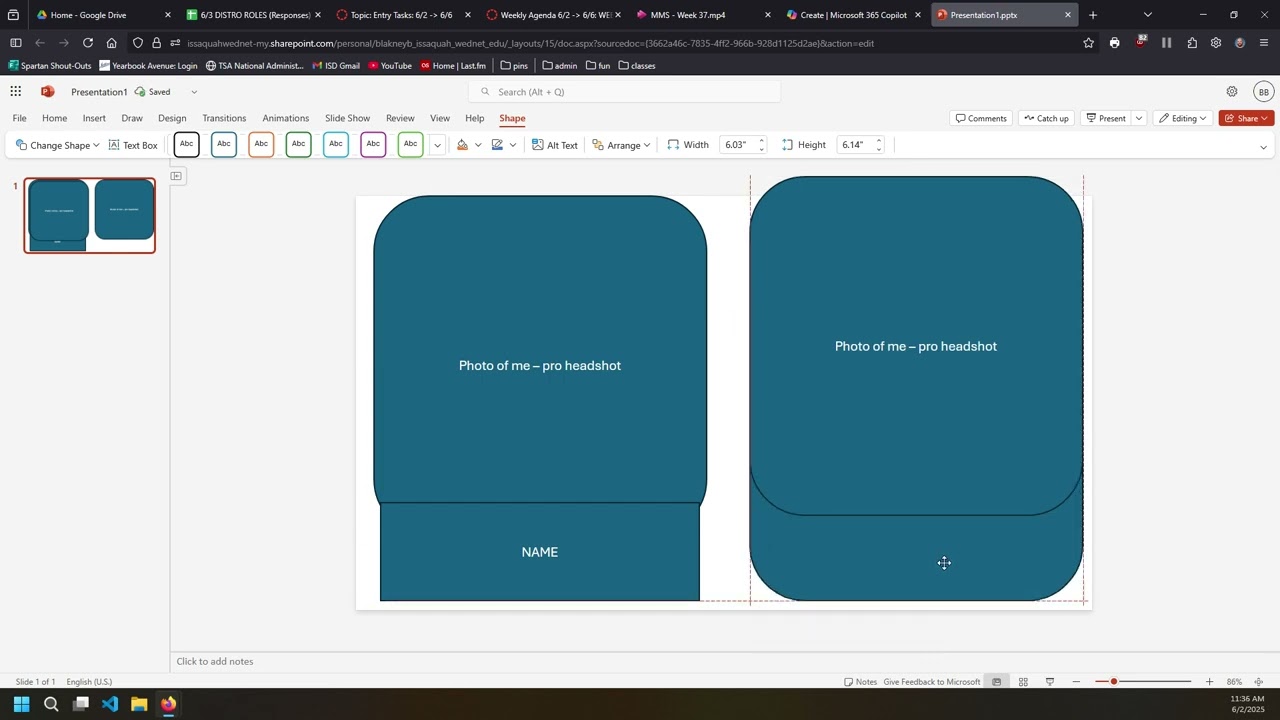Switch to the Slide Show tab
The width and height of the screenshot is (1280, 720).
coord(347,118)
